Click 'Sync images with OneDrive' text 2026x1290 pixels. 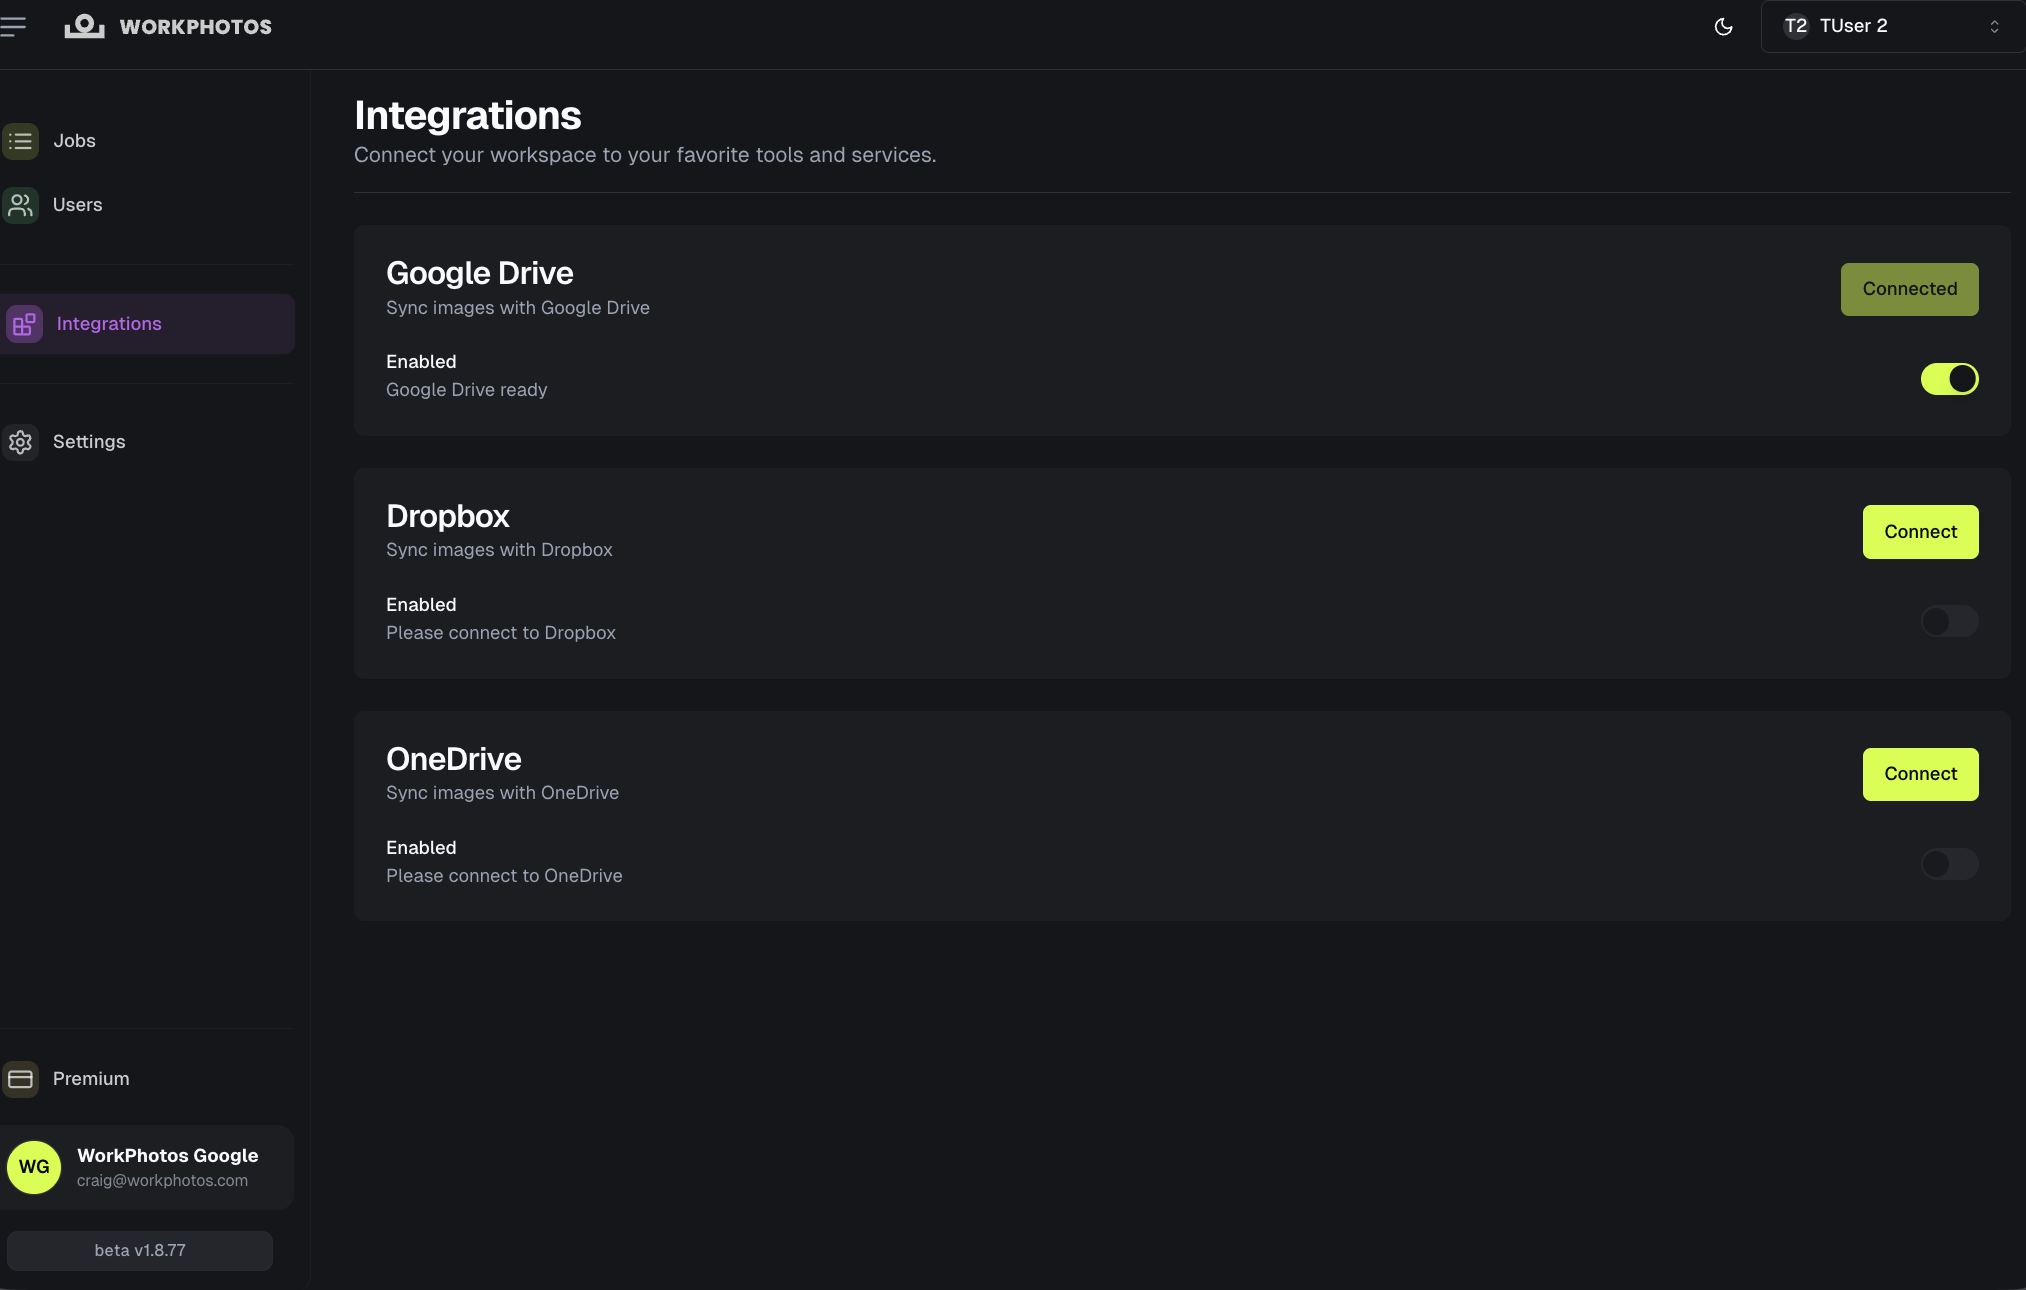pyautogui.click(x=502, y=793)
